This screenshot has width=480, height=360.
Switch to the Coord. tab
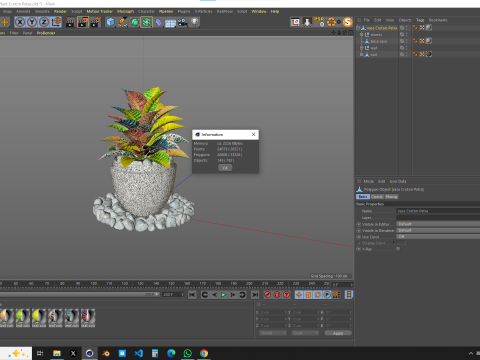[377, 197]
